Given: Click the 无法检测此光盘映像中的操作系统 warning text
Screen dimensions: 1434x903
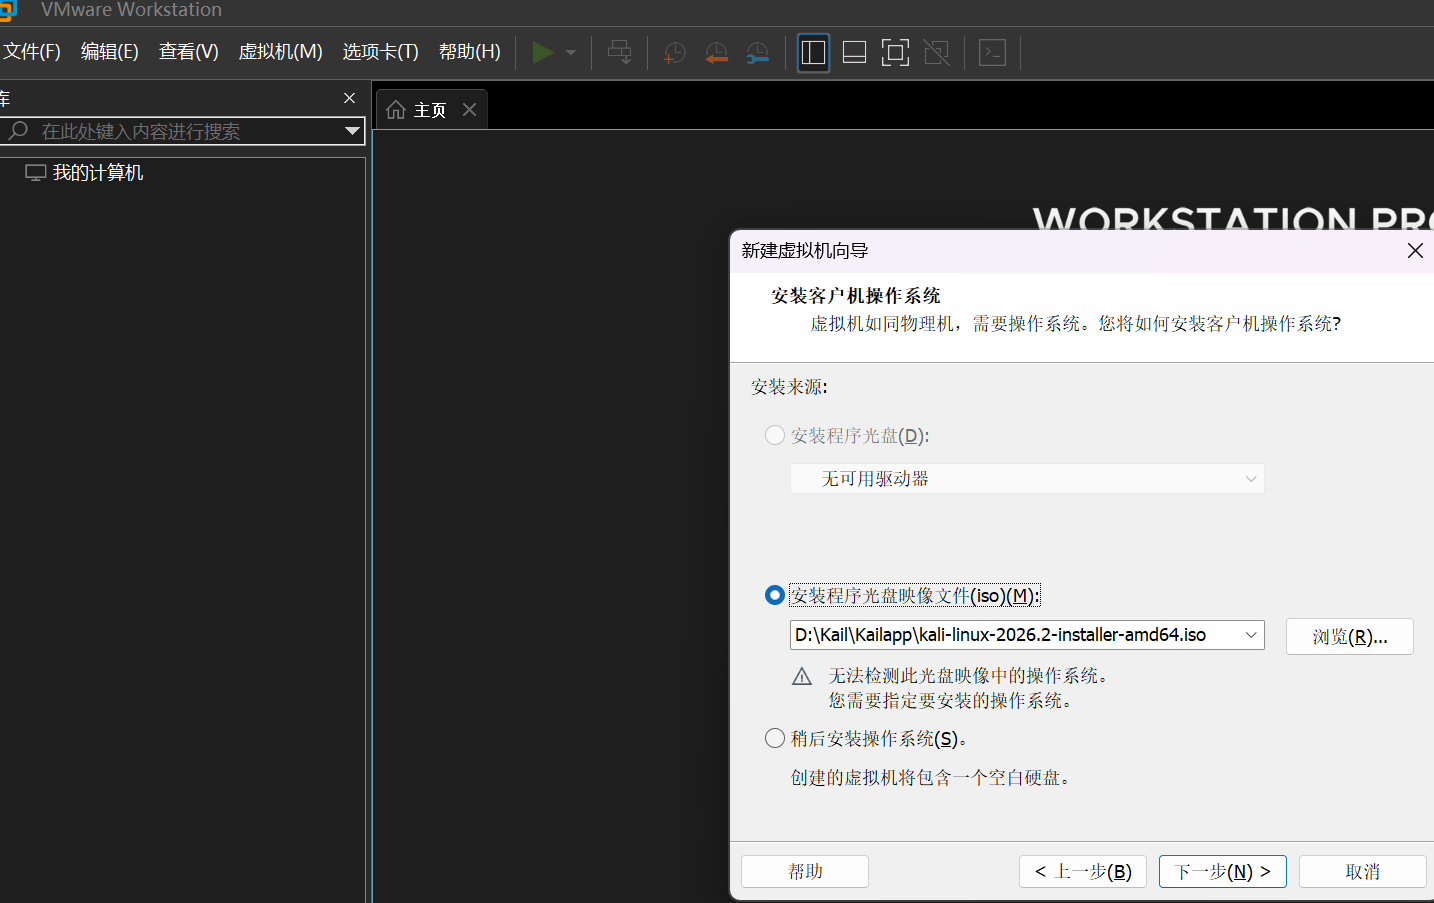Looking at the screenshot, I should (969, 676).
